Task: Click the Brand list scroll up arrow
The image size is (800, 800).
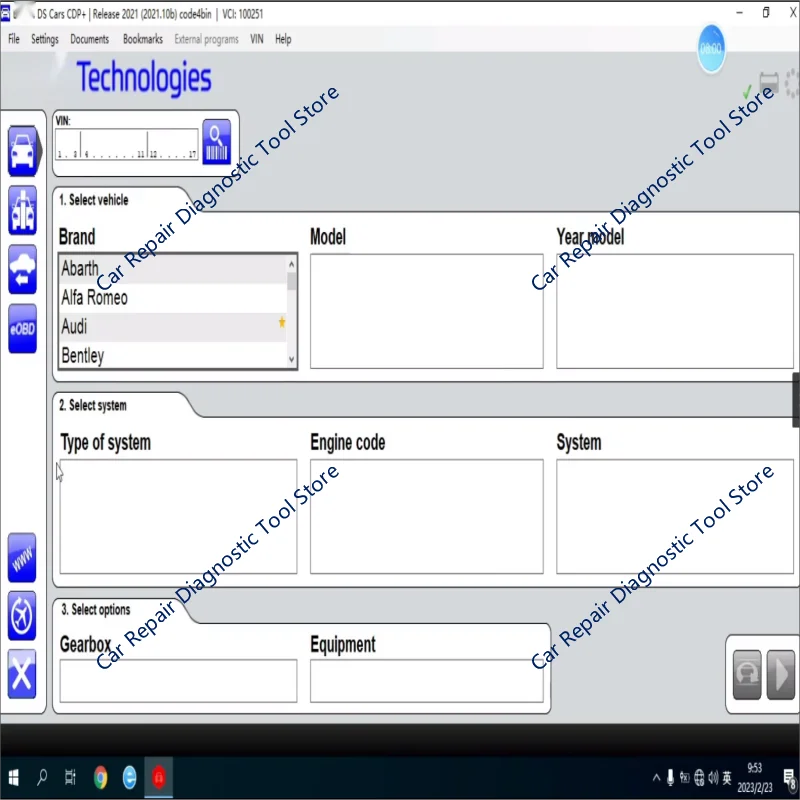Action: pos(291,264)
